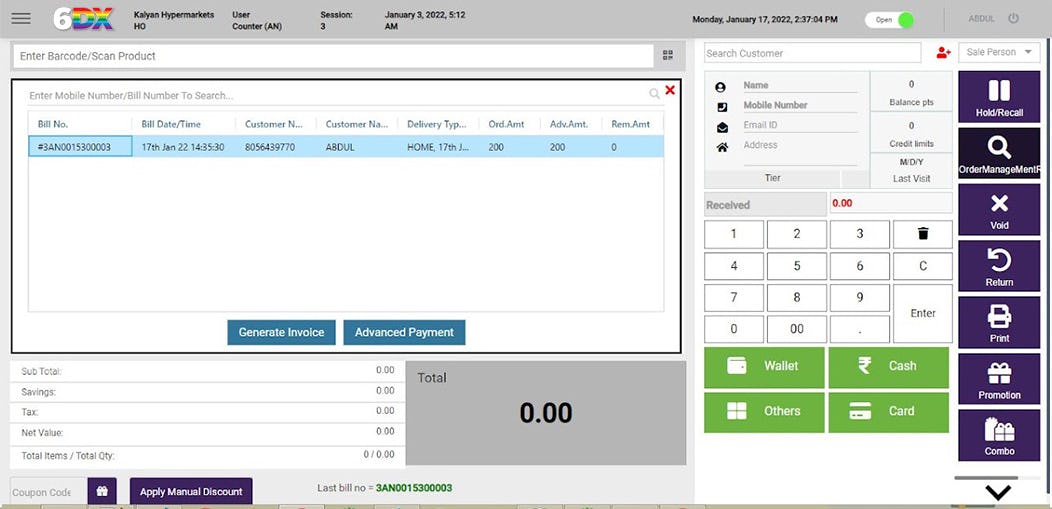Click the Email ID field
The image size is (1052, 509).
[800, 125]
